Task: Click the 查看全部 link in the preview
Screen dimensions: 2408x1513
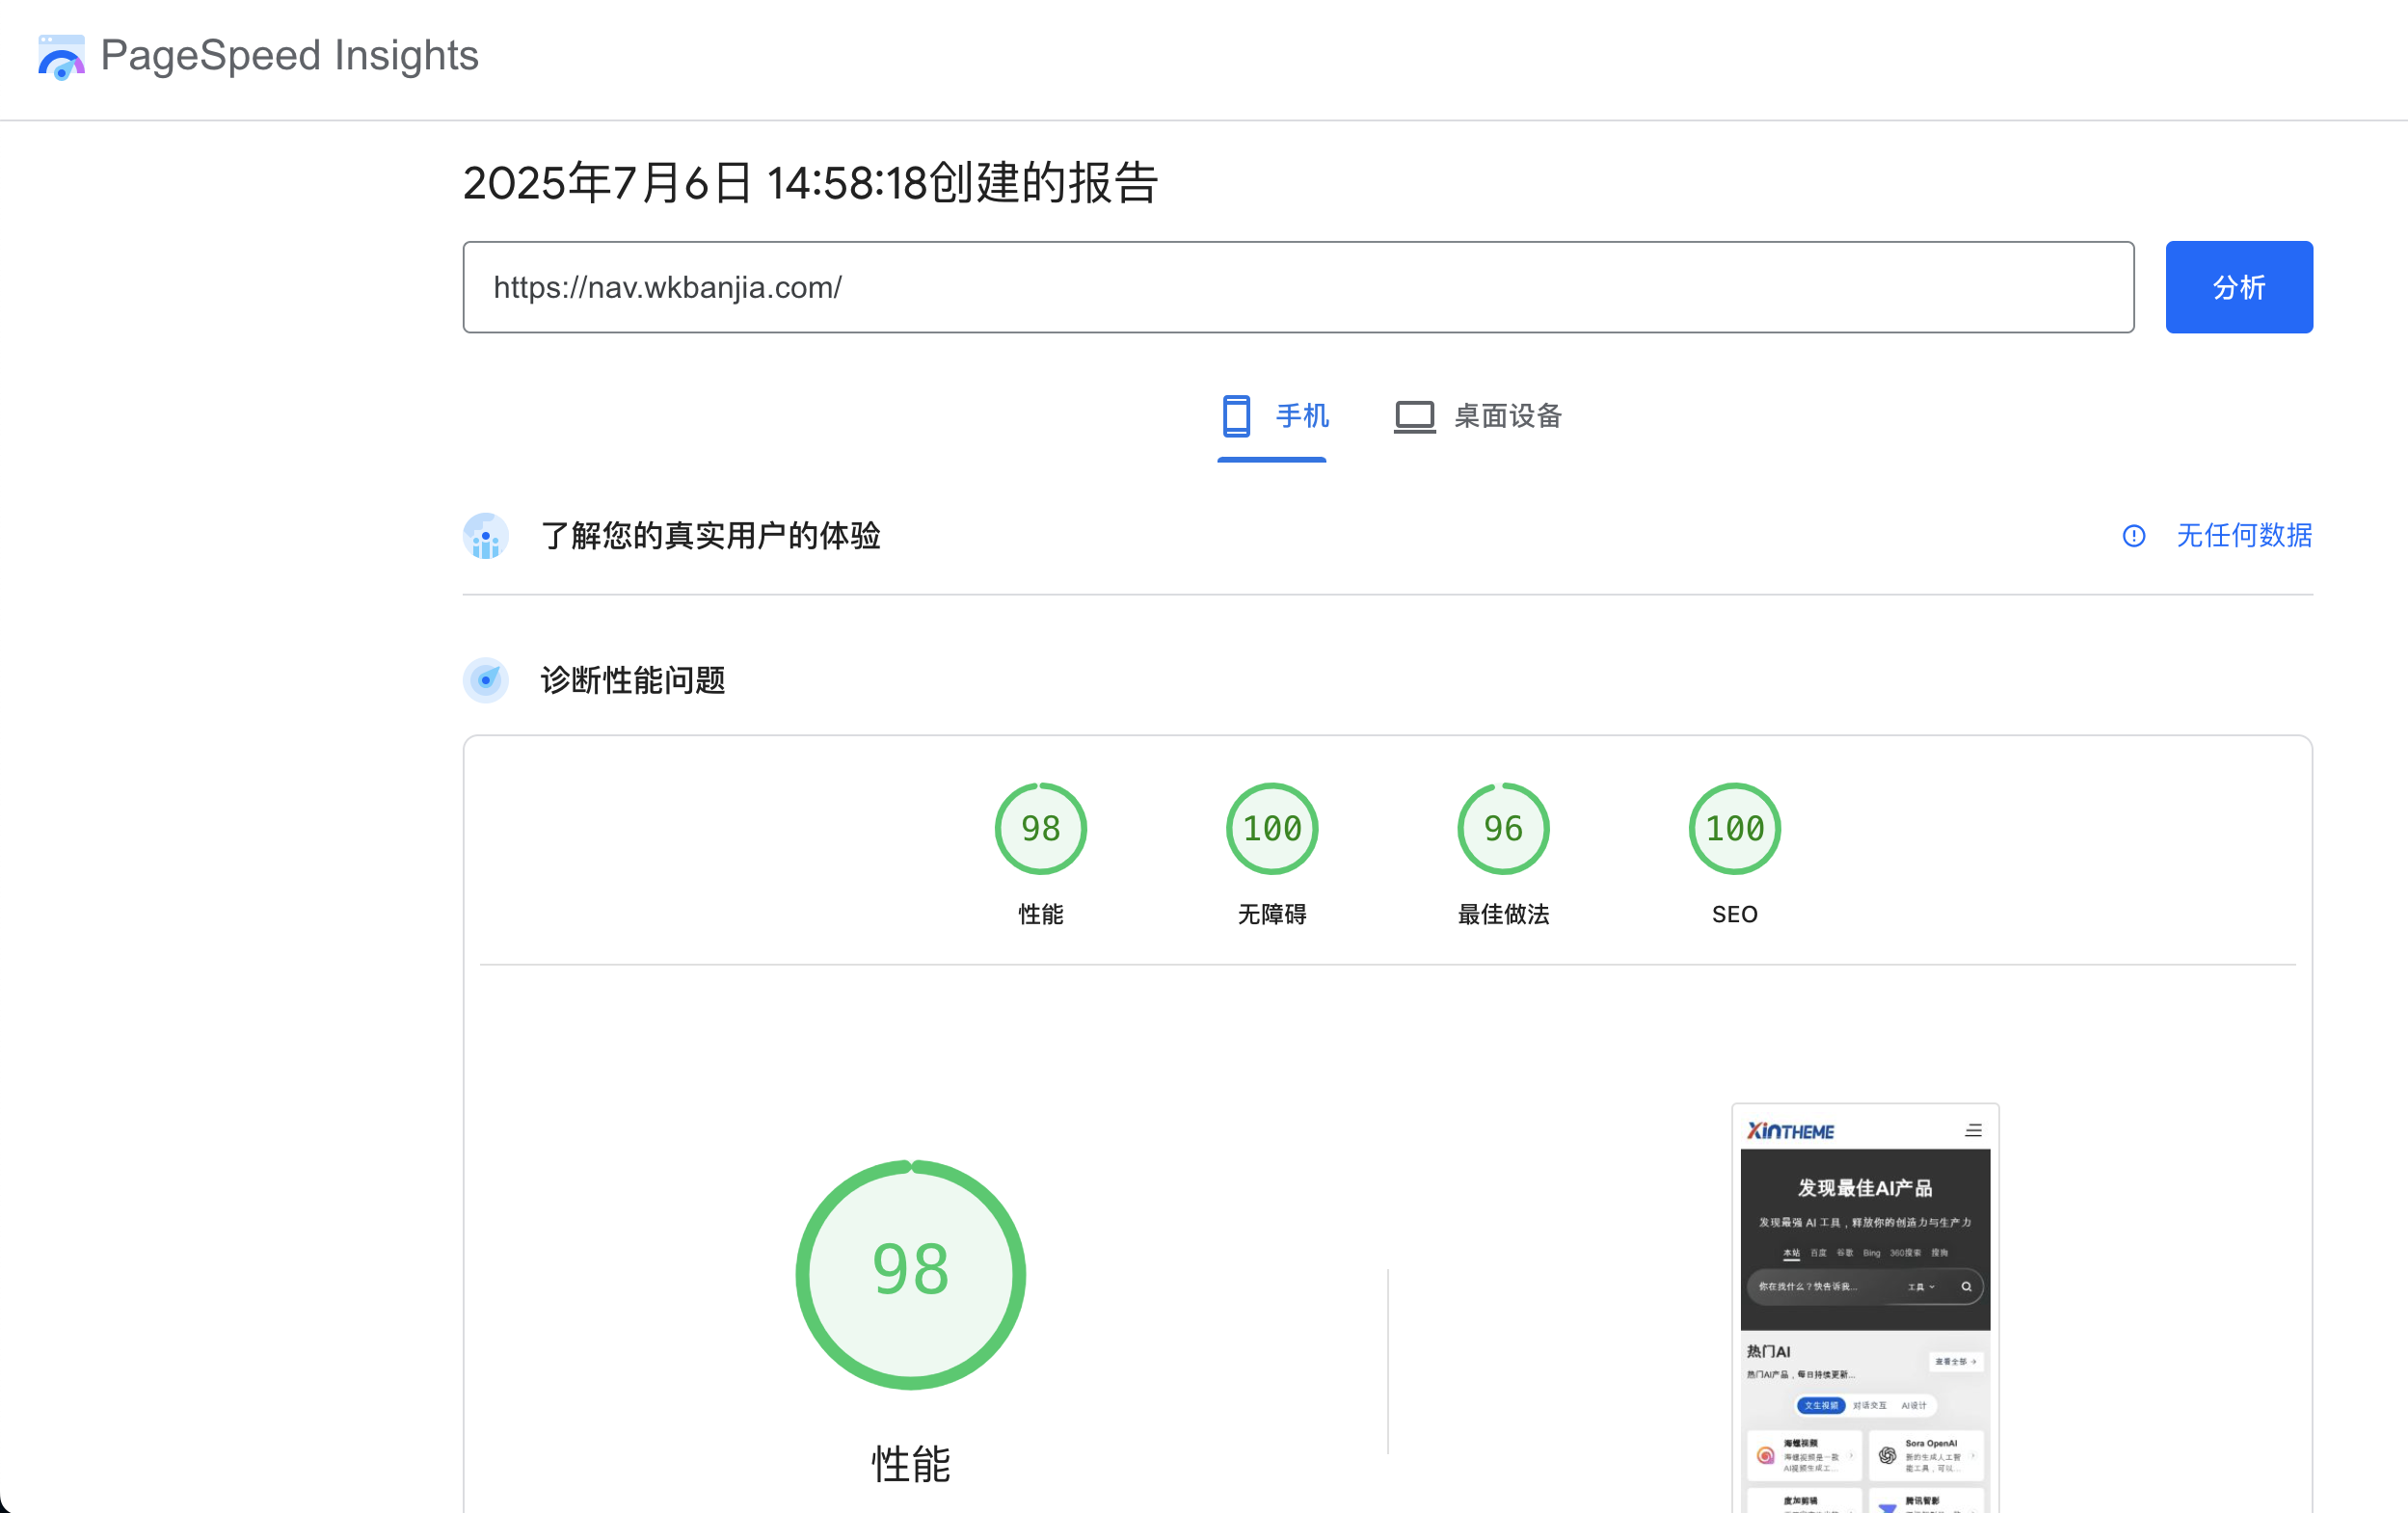Action: click(x=1954, y=1361)
